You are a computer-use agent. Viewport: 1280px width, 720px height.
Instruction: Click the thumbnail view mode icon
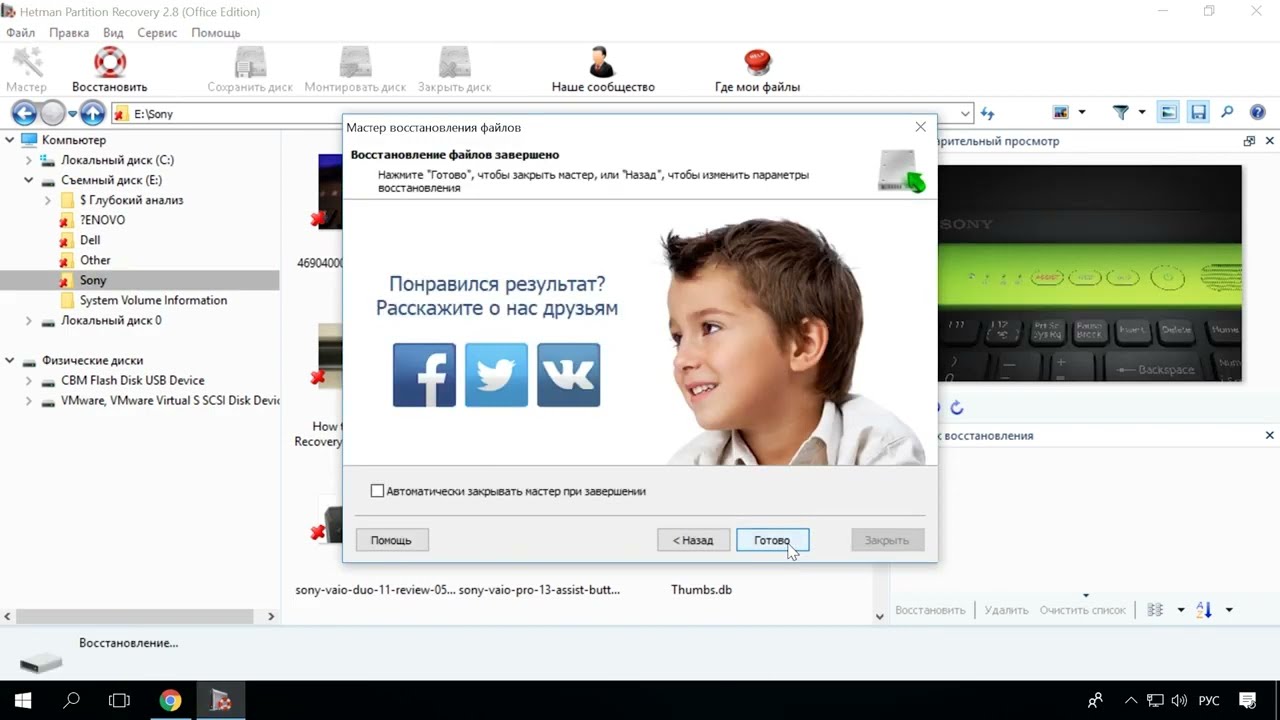[x=1061, y=113]
